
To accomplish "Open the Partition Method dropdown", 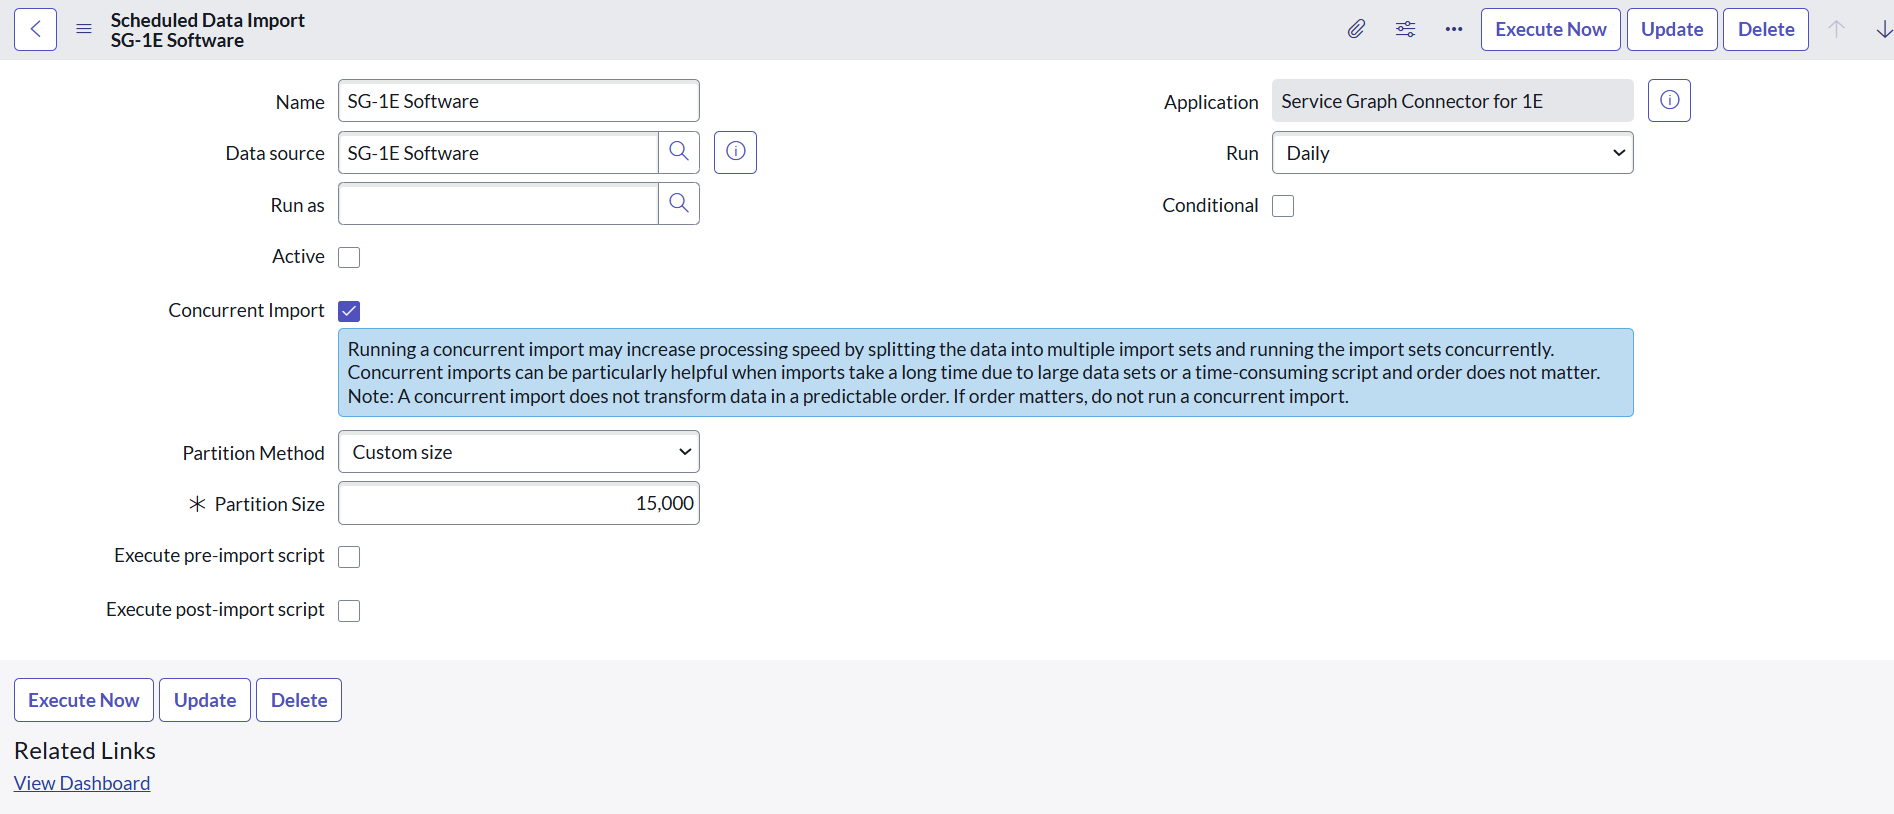I will click(x=518, y=452).
